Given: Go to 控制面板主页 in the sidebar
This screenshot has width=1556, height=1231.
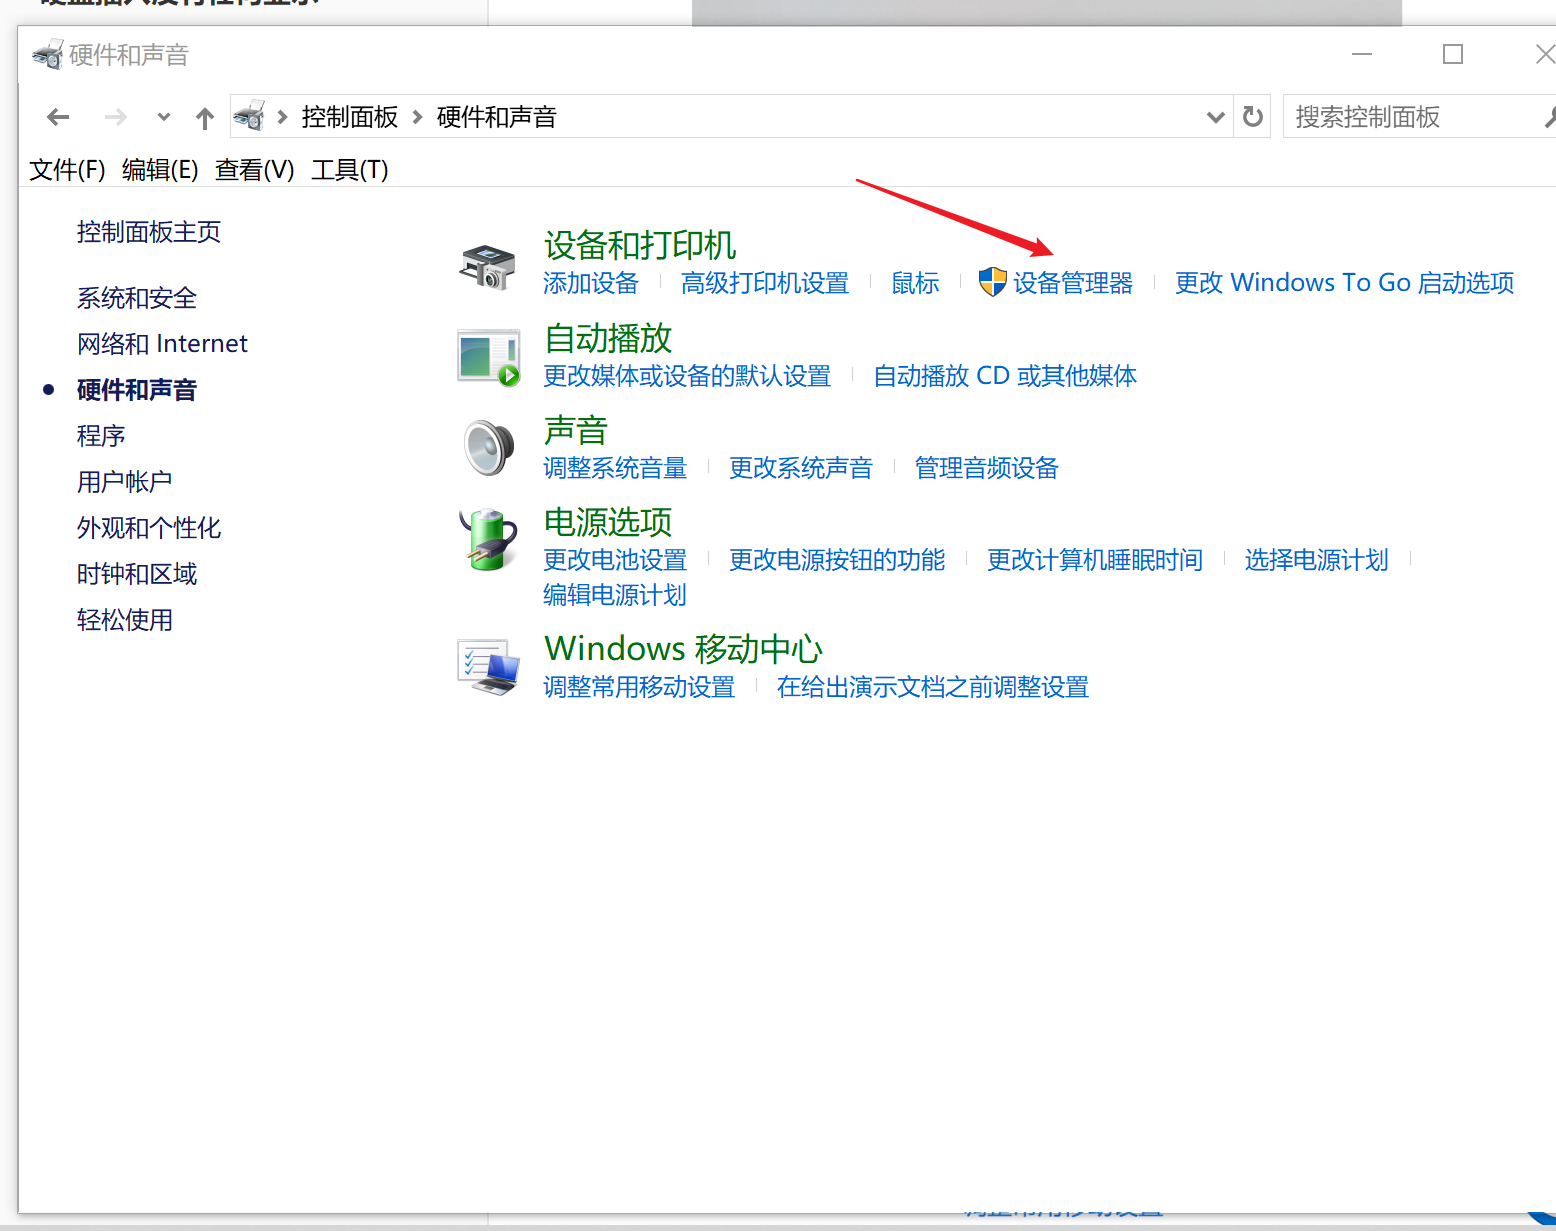Looking at the screenshot, I should 149,232.
